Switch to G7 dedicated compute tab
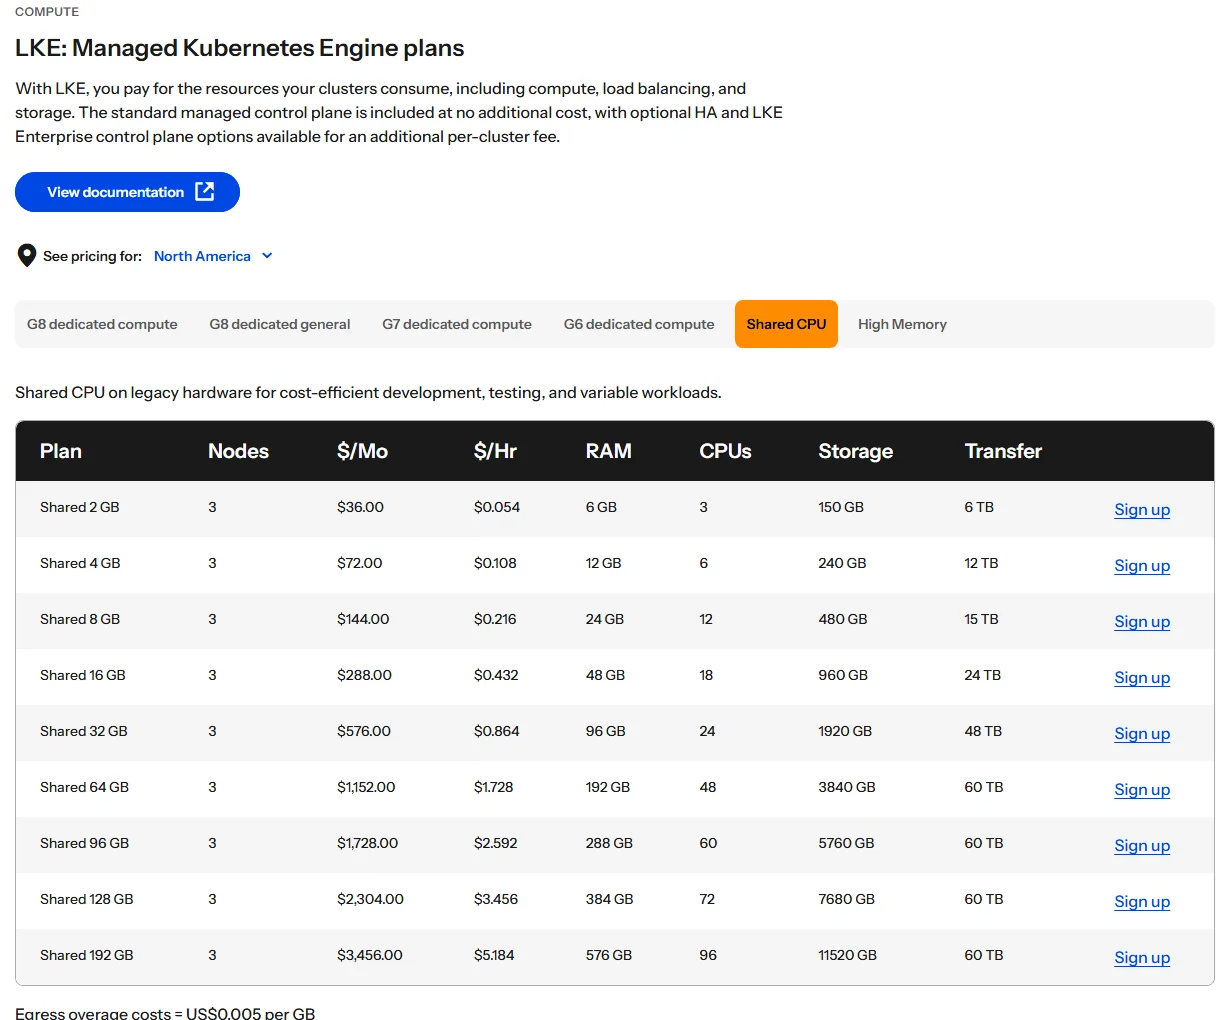 coord(457,324)
